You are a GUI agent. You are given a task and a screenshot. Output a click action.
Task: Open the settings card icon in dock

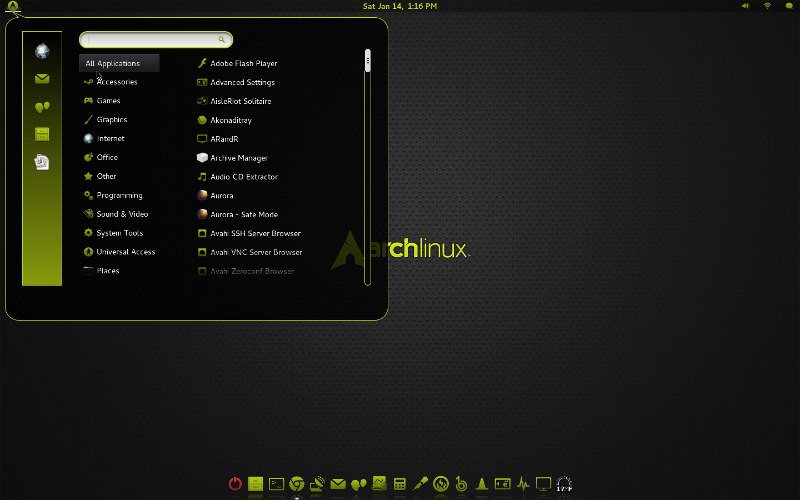click(x=503, y=484)
